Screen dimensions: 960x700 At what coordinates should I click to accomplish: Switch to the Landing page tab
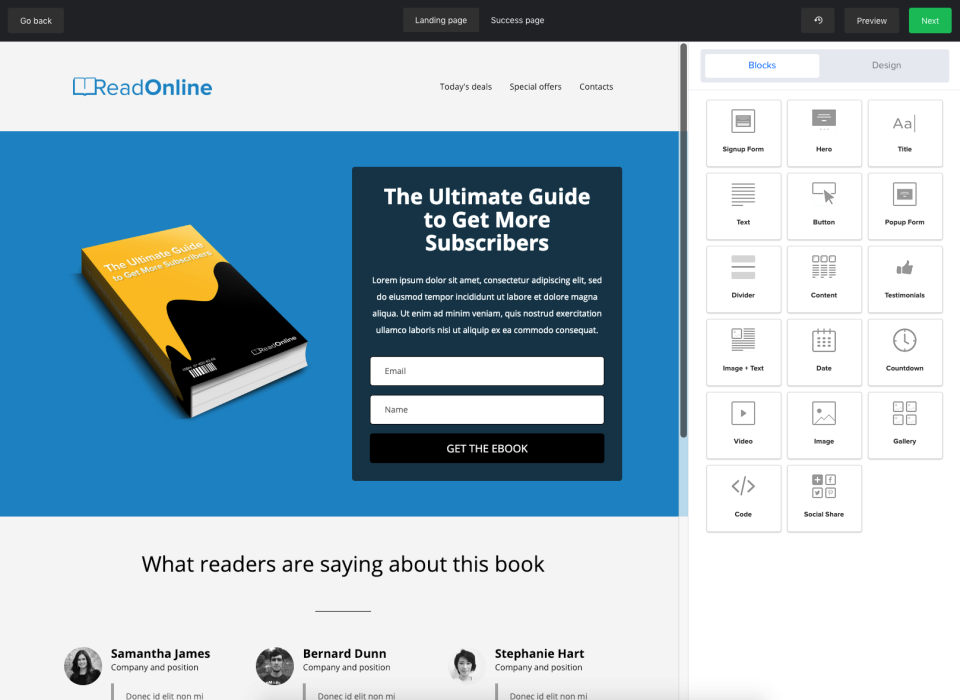point(440,20)
